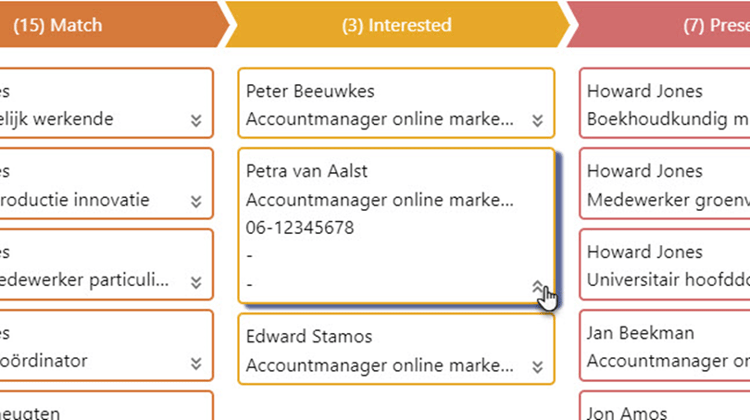
Task: Select the (15) Match stage header
Action: (x=110, y=25)
